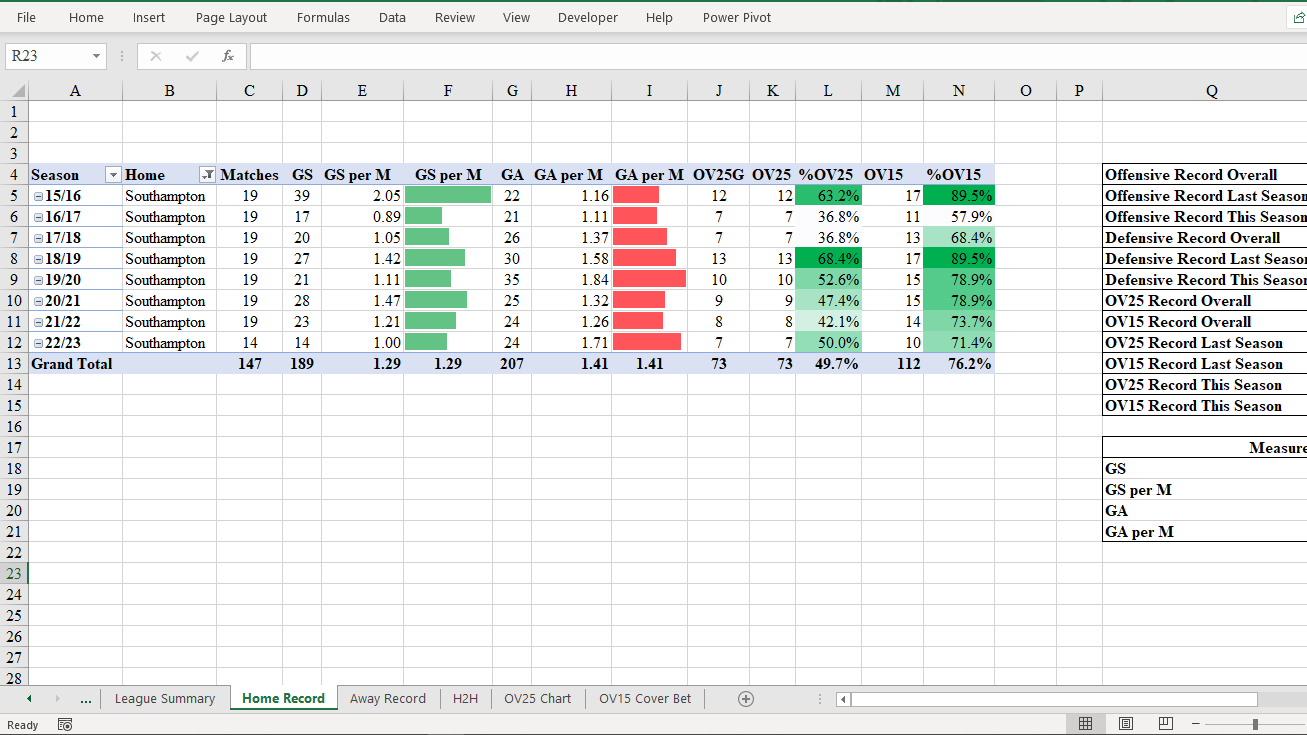Switch to the Power Pivot ribbon tab

tap(737, 17)
